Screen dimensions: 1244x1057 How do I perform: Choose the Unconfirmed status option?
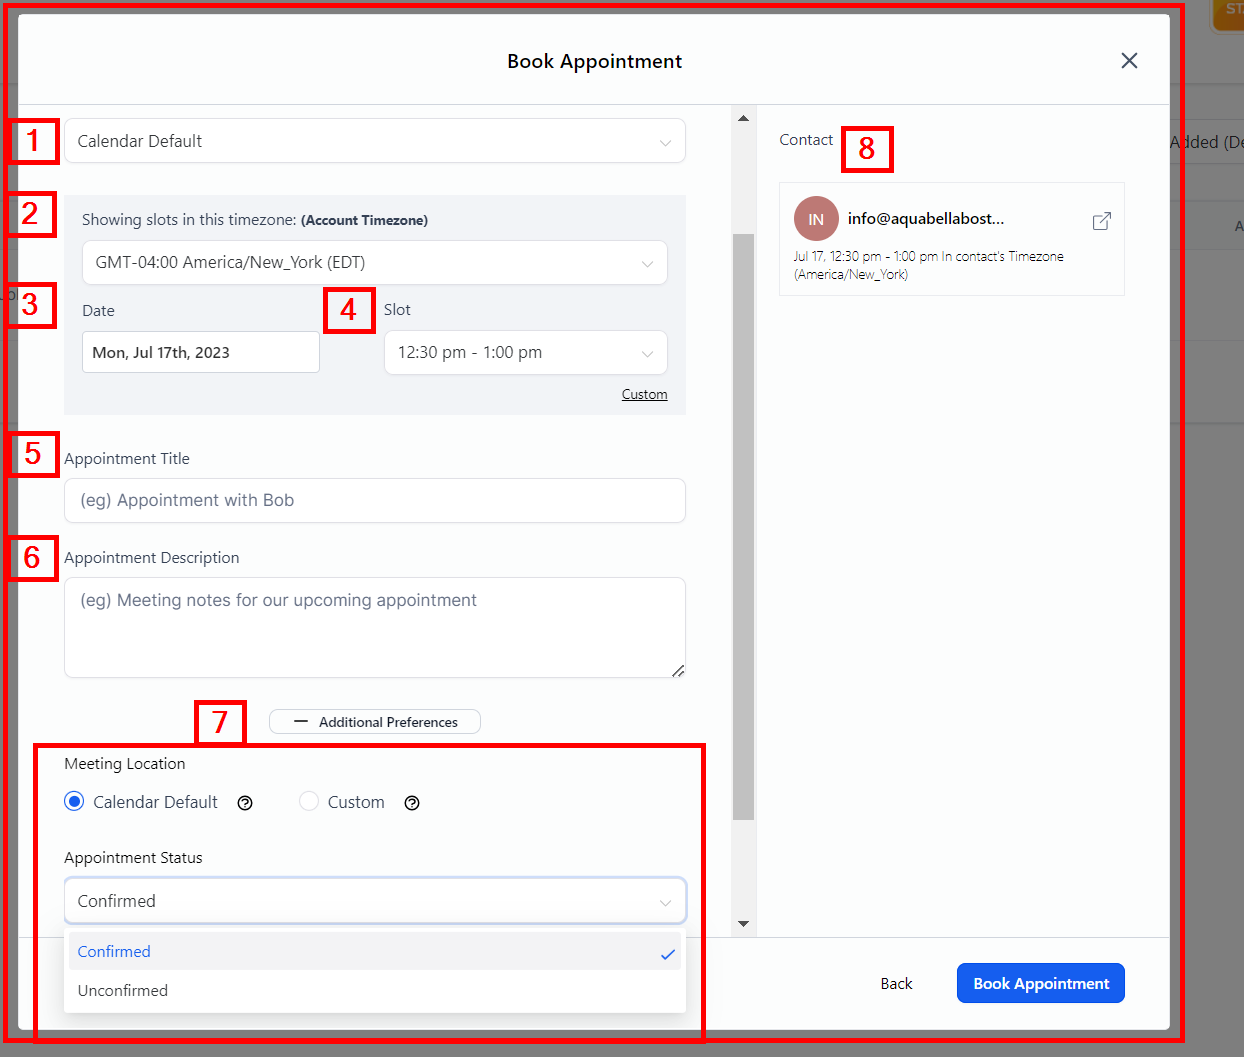pos(375,990)
